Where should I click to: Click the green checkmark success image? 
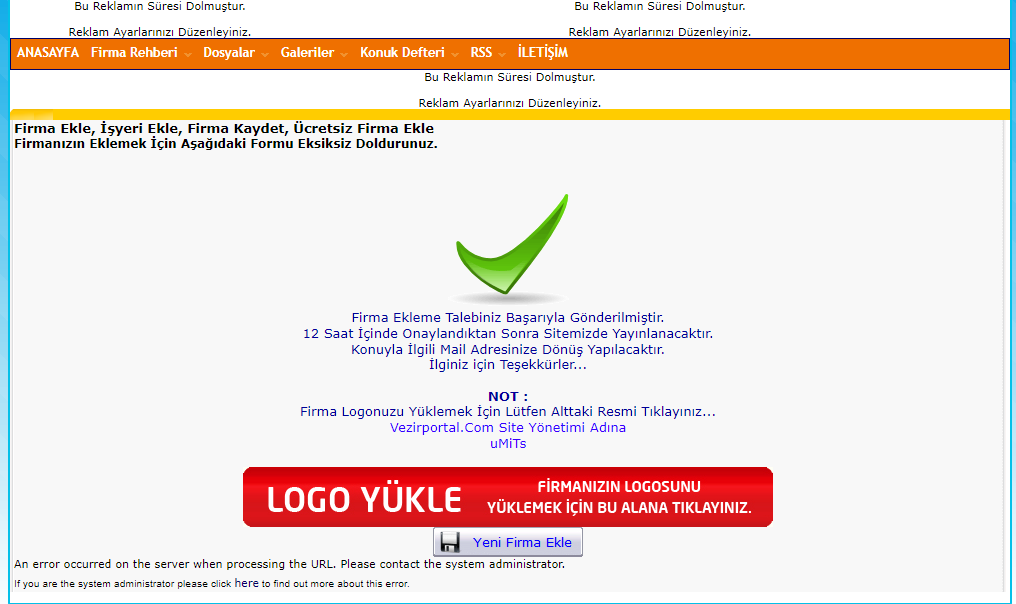pos(510,248)
